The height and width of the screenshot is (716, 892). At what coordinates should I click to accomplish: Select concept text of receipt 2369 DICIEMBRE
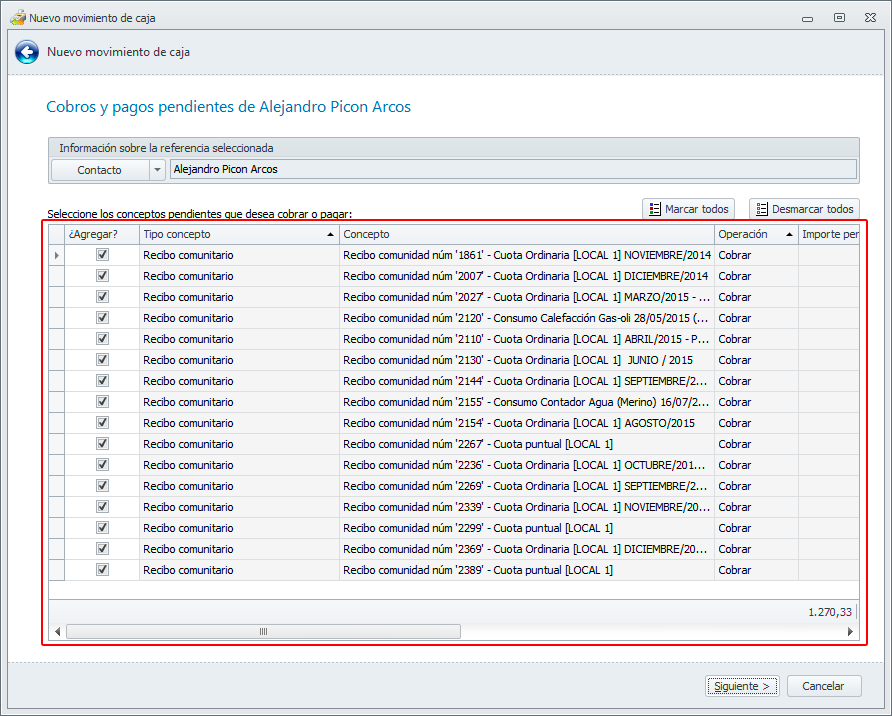526,549
